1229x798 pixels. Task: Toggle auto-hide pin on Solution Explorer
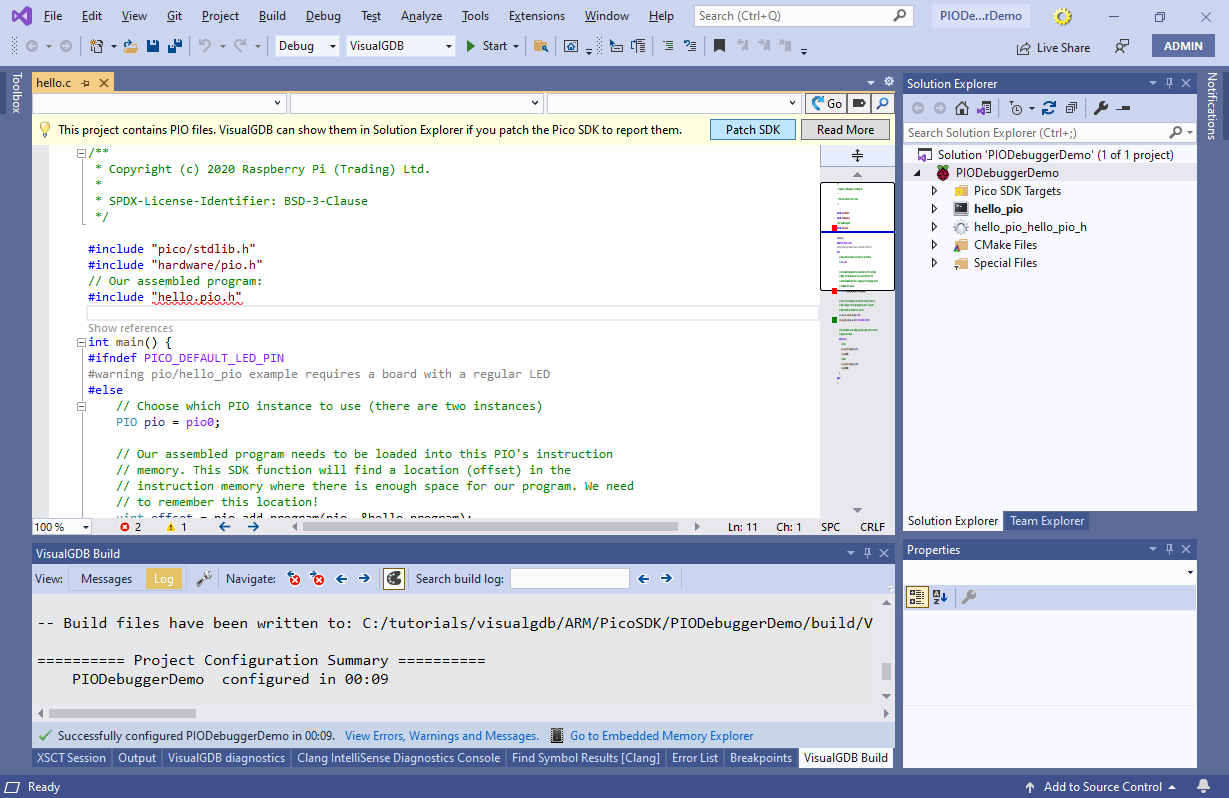pyautogui.click(x=1168, y=84)
